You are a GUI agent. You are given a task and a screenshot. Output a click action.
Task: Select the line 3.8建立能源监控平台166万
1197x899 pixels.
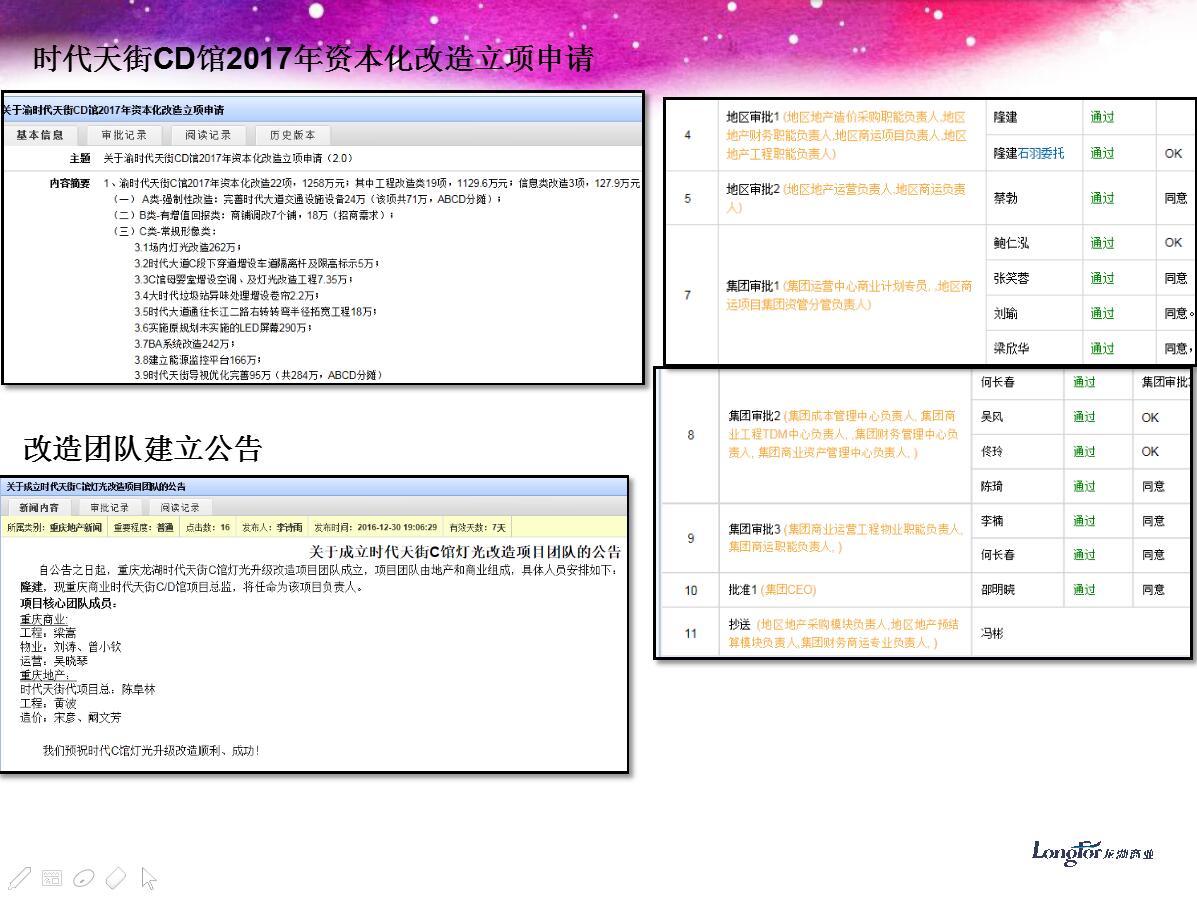pos(198,360)
